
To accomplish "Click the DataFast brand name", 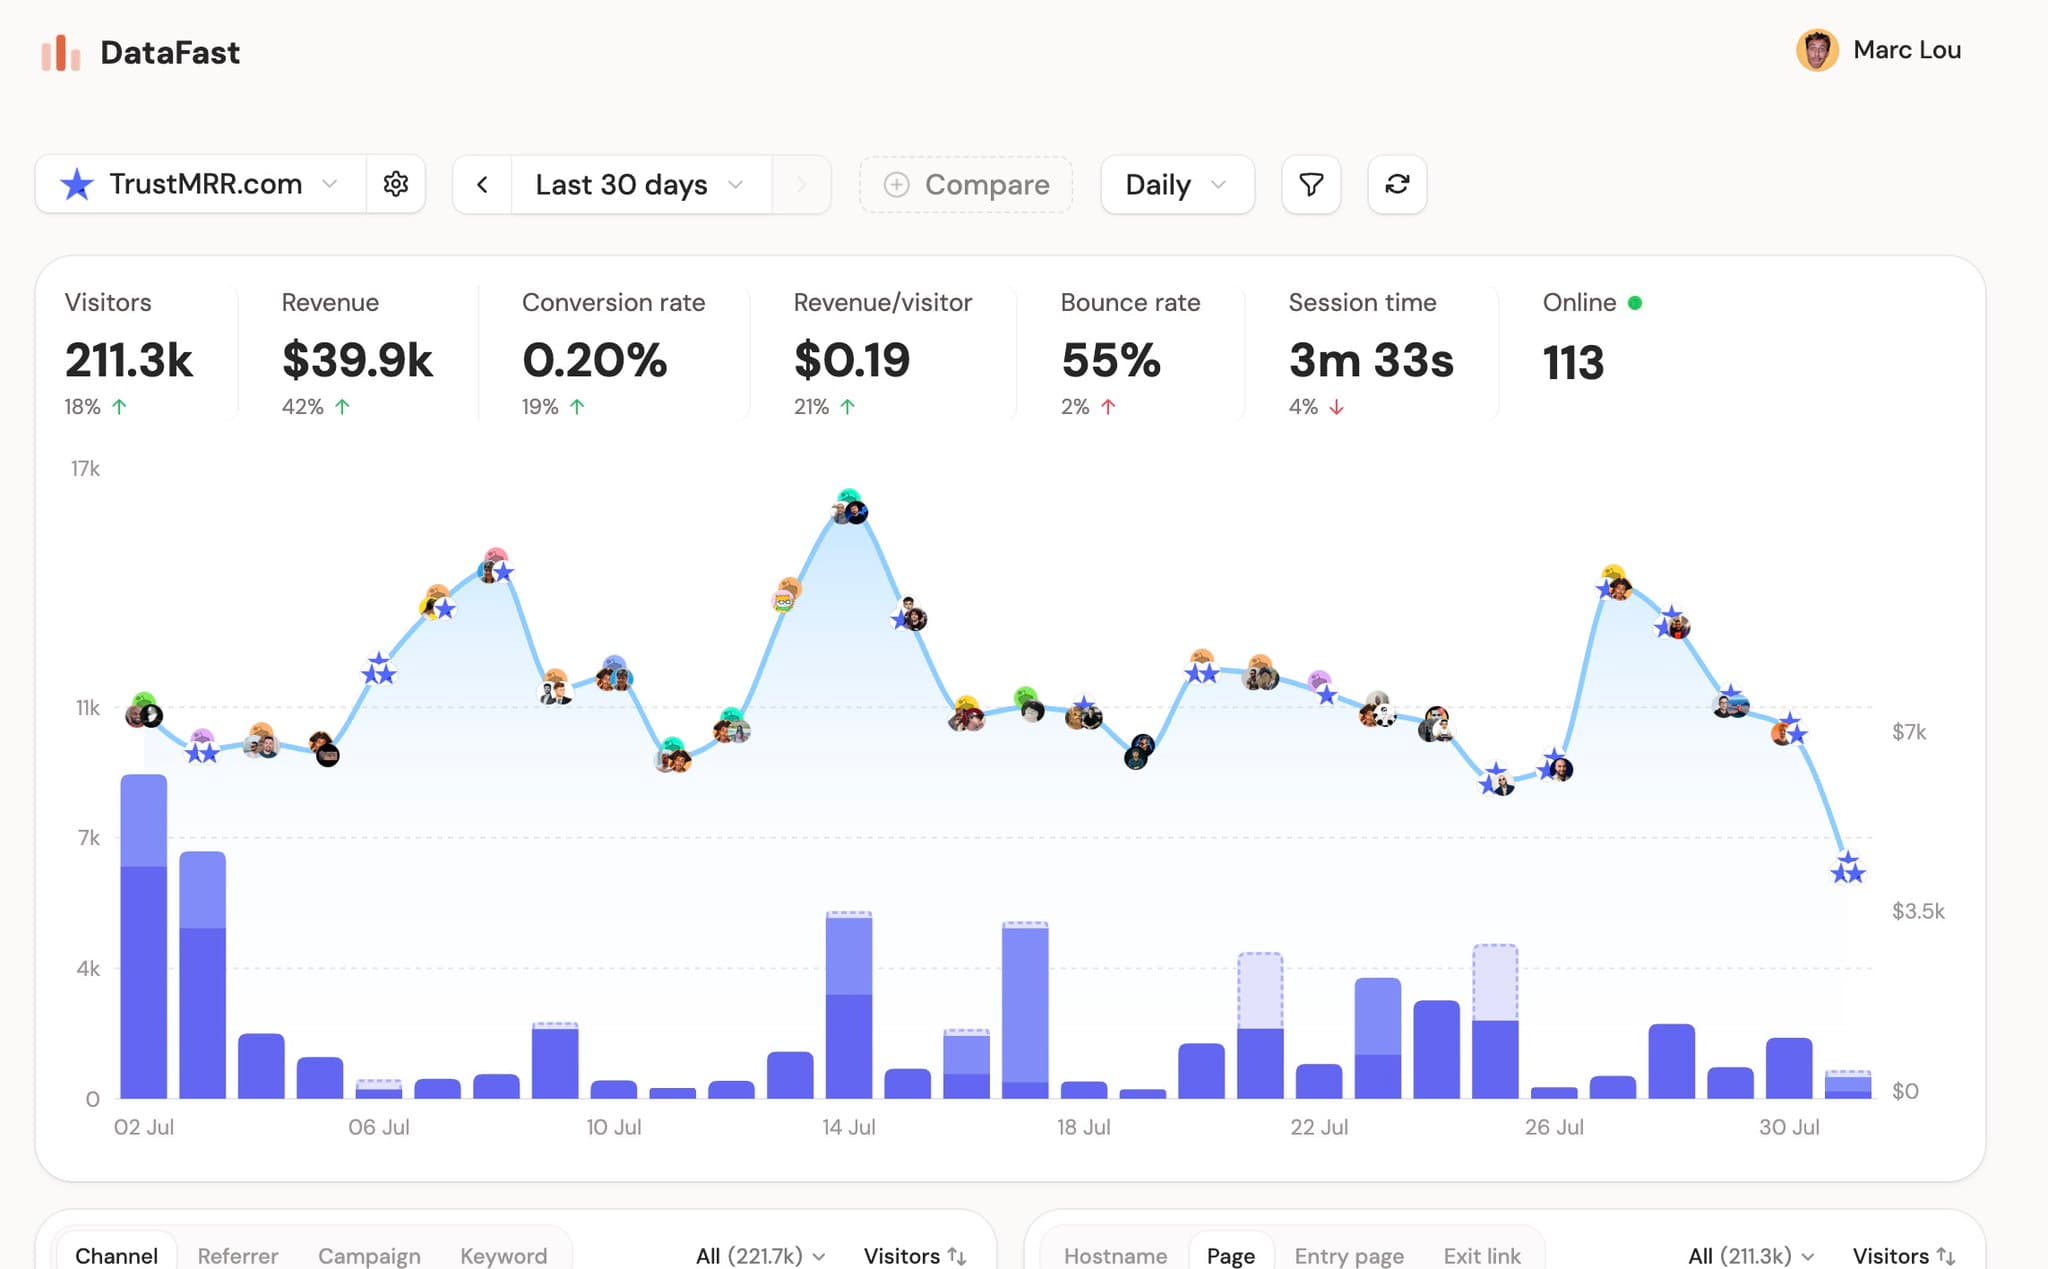I will tap(170, 52).
